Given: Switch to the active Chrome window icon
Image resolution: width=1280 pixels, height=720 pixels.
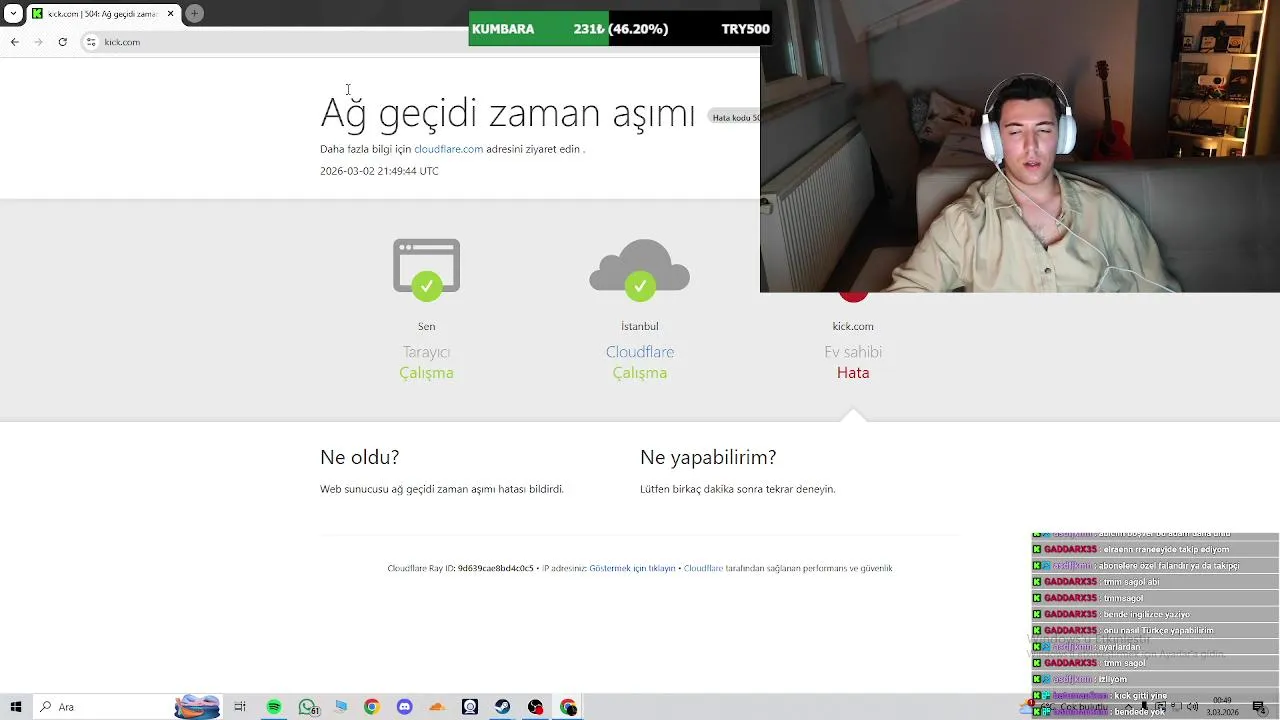Looking at the screenshot, I should [x=569, y=707].
